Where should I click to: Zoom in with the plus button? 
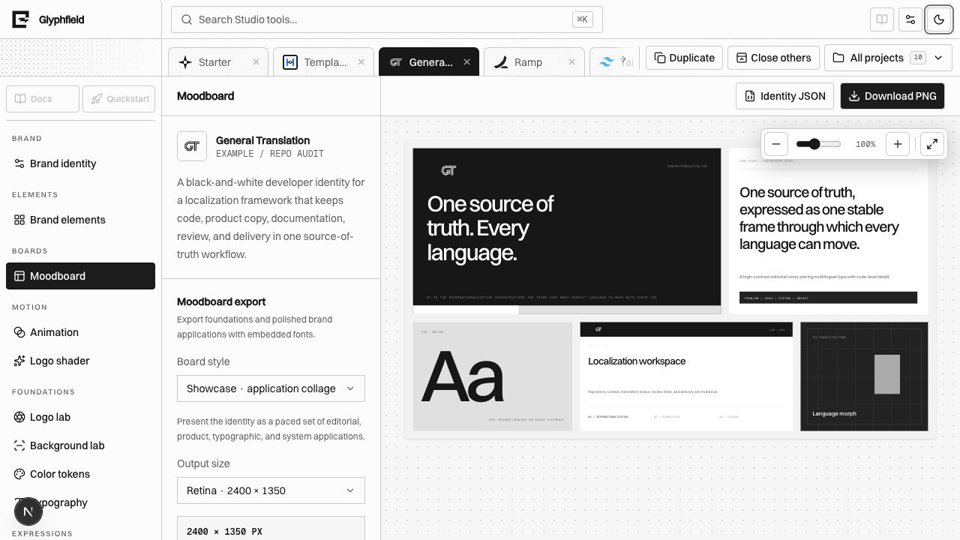click(x=898, y=144)
